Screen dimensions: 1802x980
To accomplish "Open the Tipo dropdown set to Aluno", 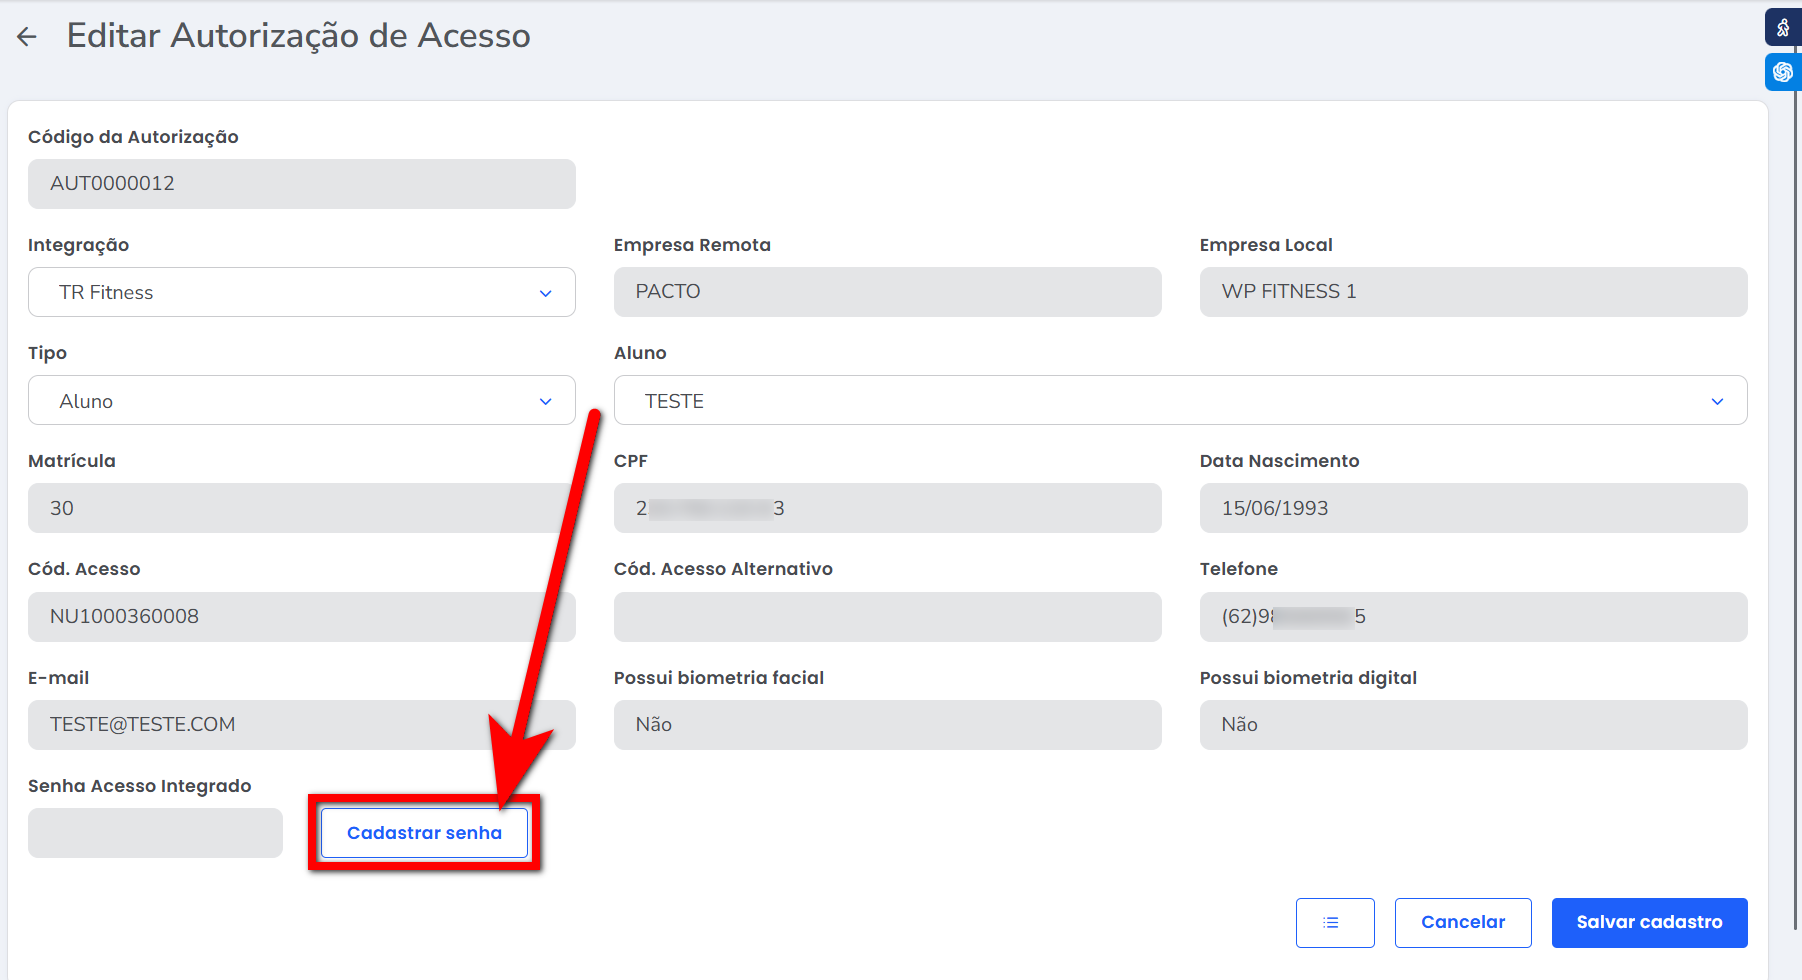I will pyautogui.click(x=301, y=401).
